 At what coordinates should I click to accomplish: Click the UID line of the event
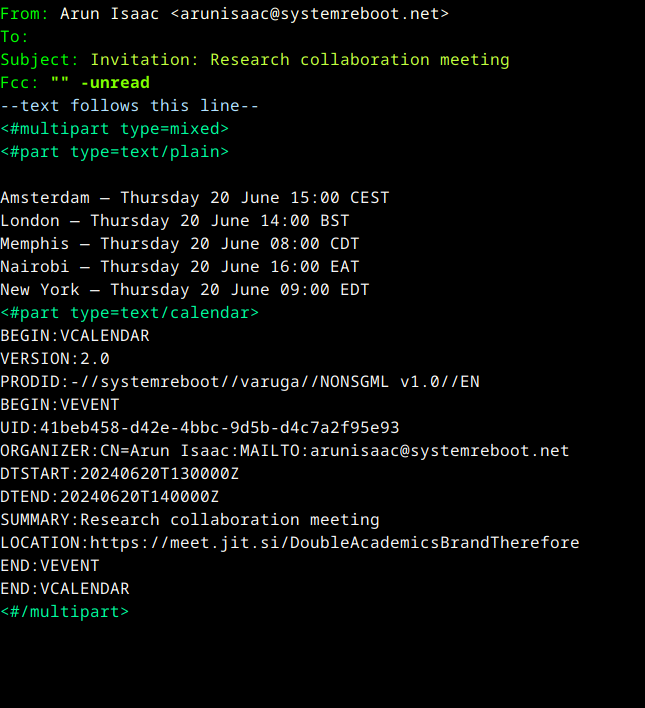point(200,428)
